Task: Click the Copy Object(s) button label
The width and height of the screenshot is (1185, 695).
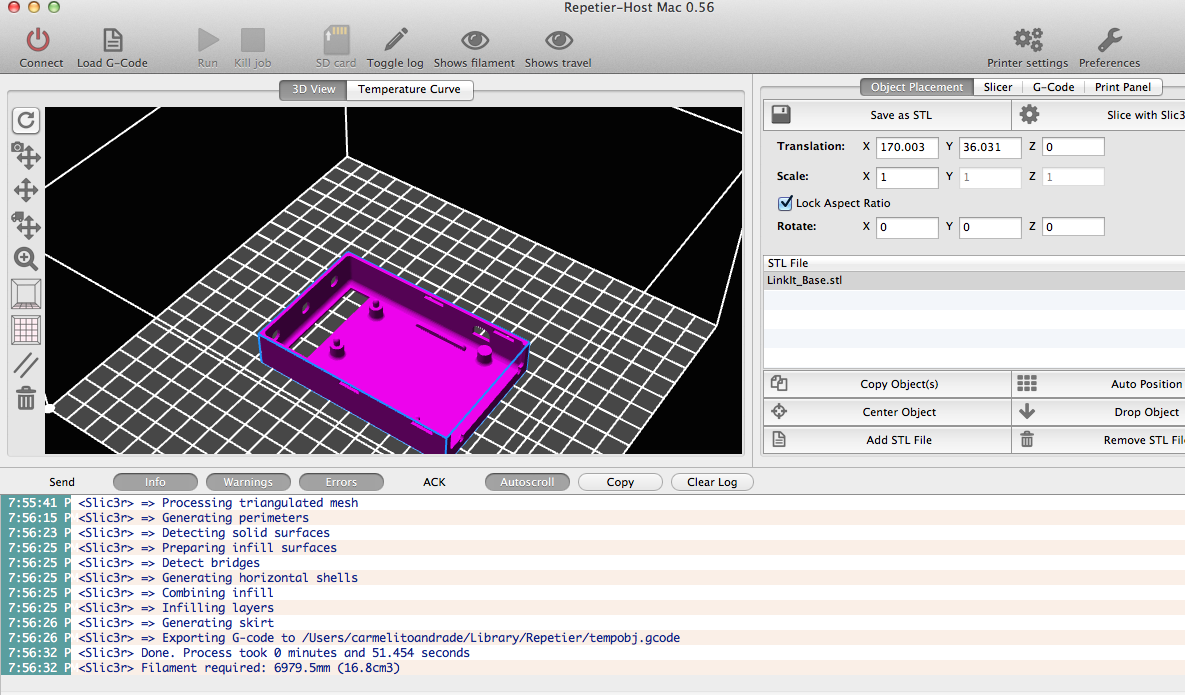Action: point(899,384)
